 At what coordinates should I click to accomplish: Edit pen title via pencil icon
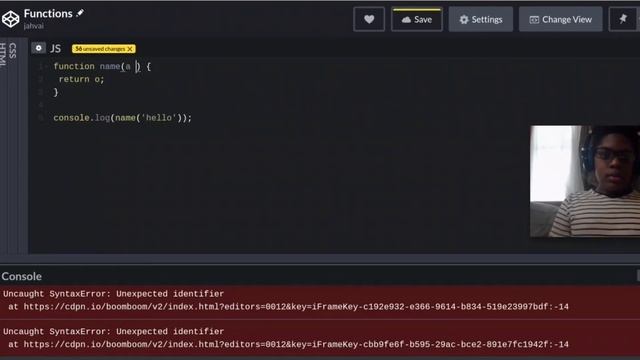(80, 13)
